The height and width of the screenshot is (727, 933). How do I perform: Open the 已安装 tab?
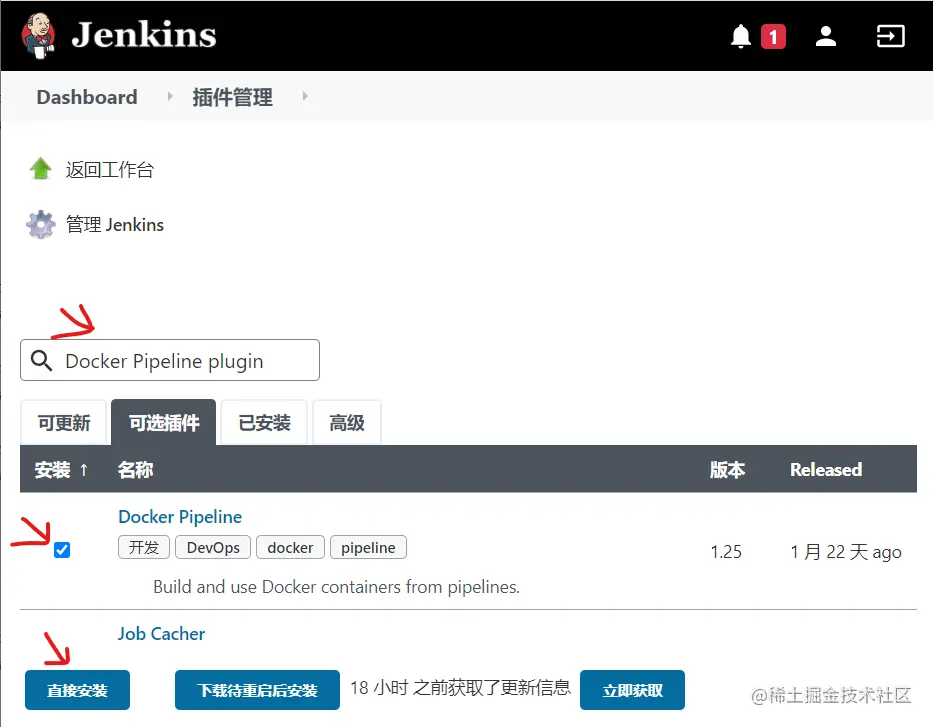[x=264, y=423]
